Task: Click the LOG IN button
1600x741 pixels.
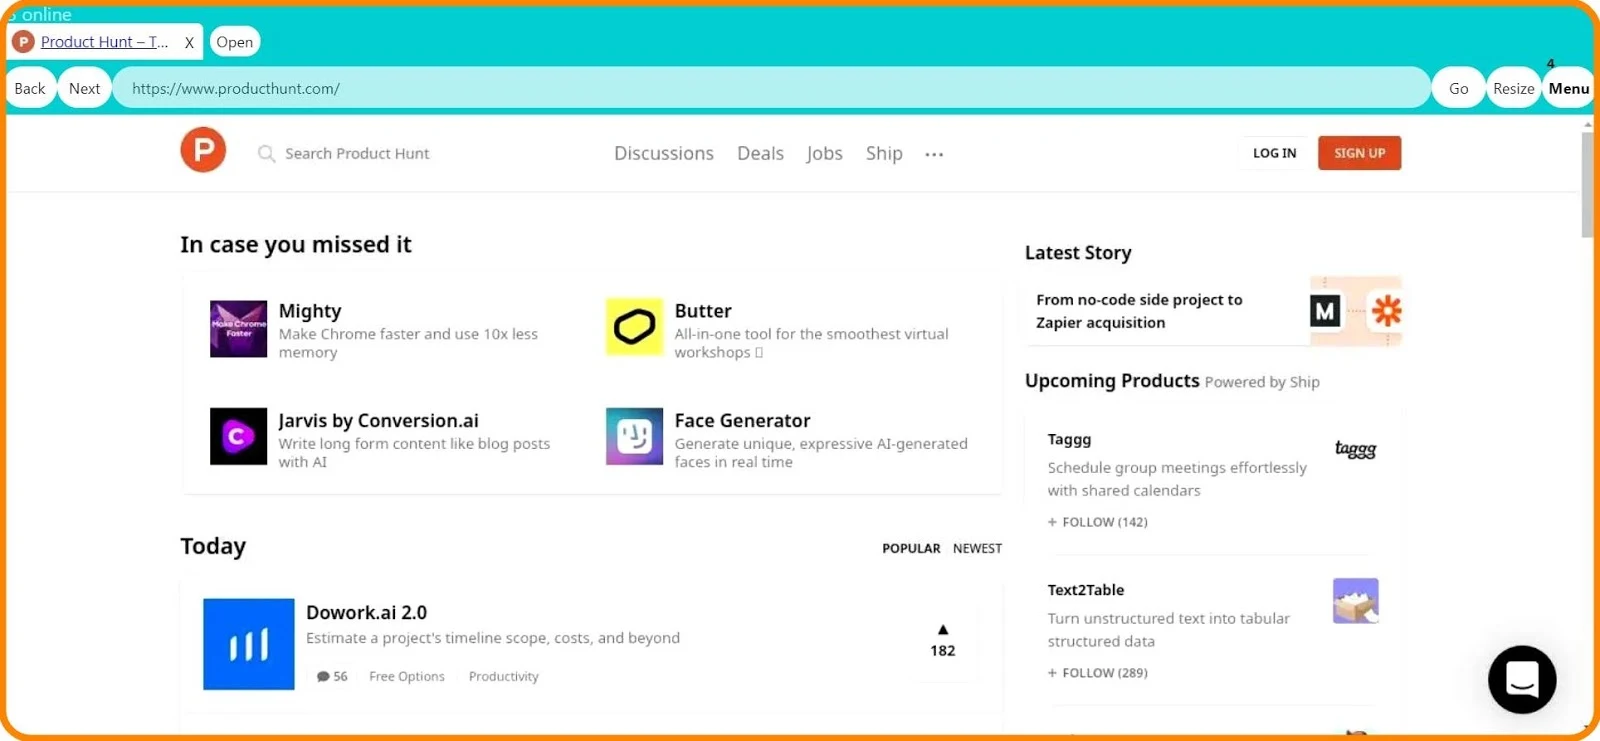Action: 1274,153
